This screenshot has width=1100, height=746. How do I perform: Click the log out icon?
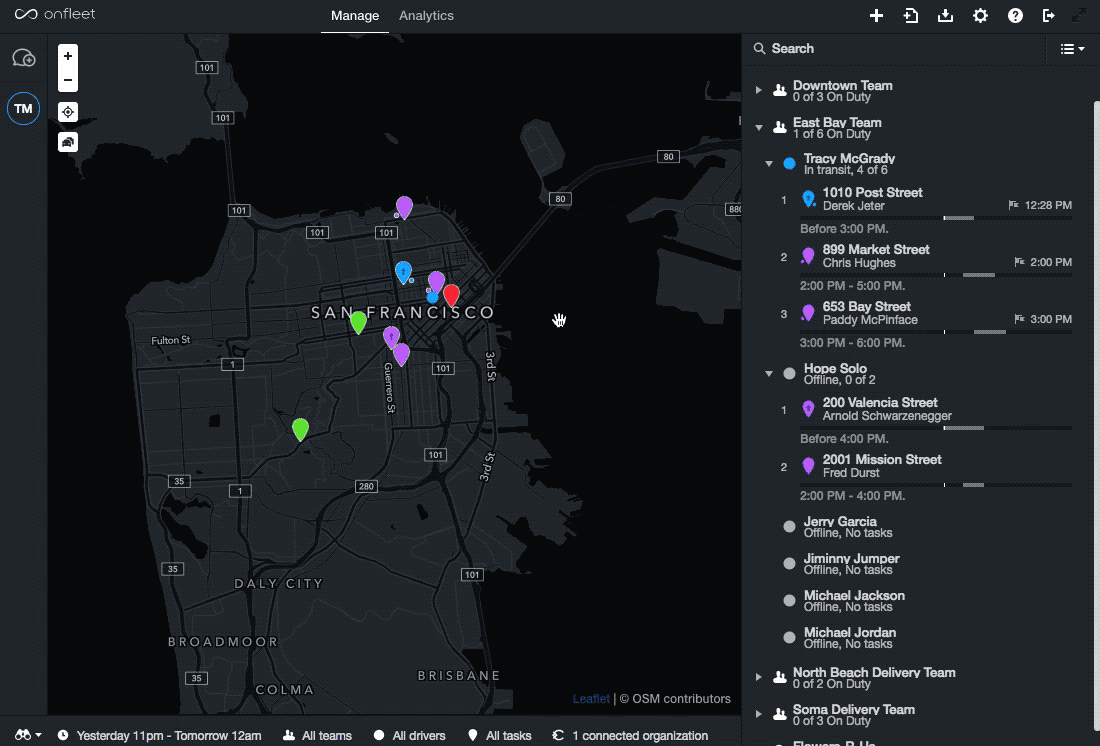(x=1049, y=15)
